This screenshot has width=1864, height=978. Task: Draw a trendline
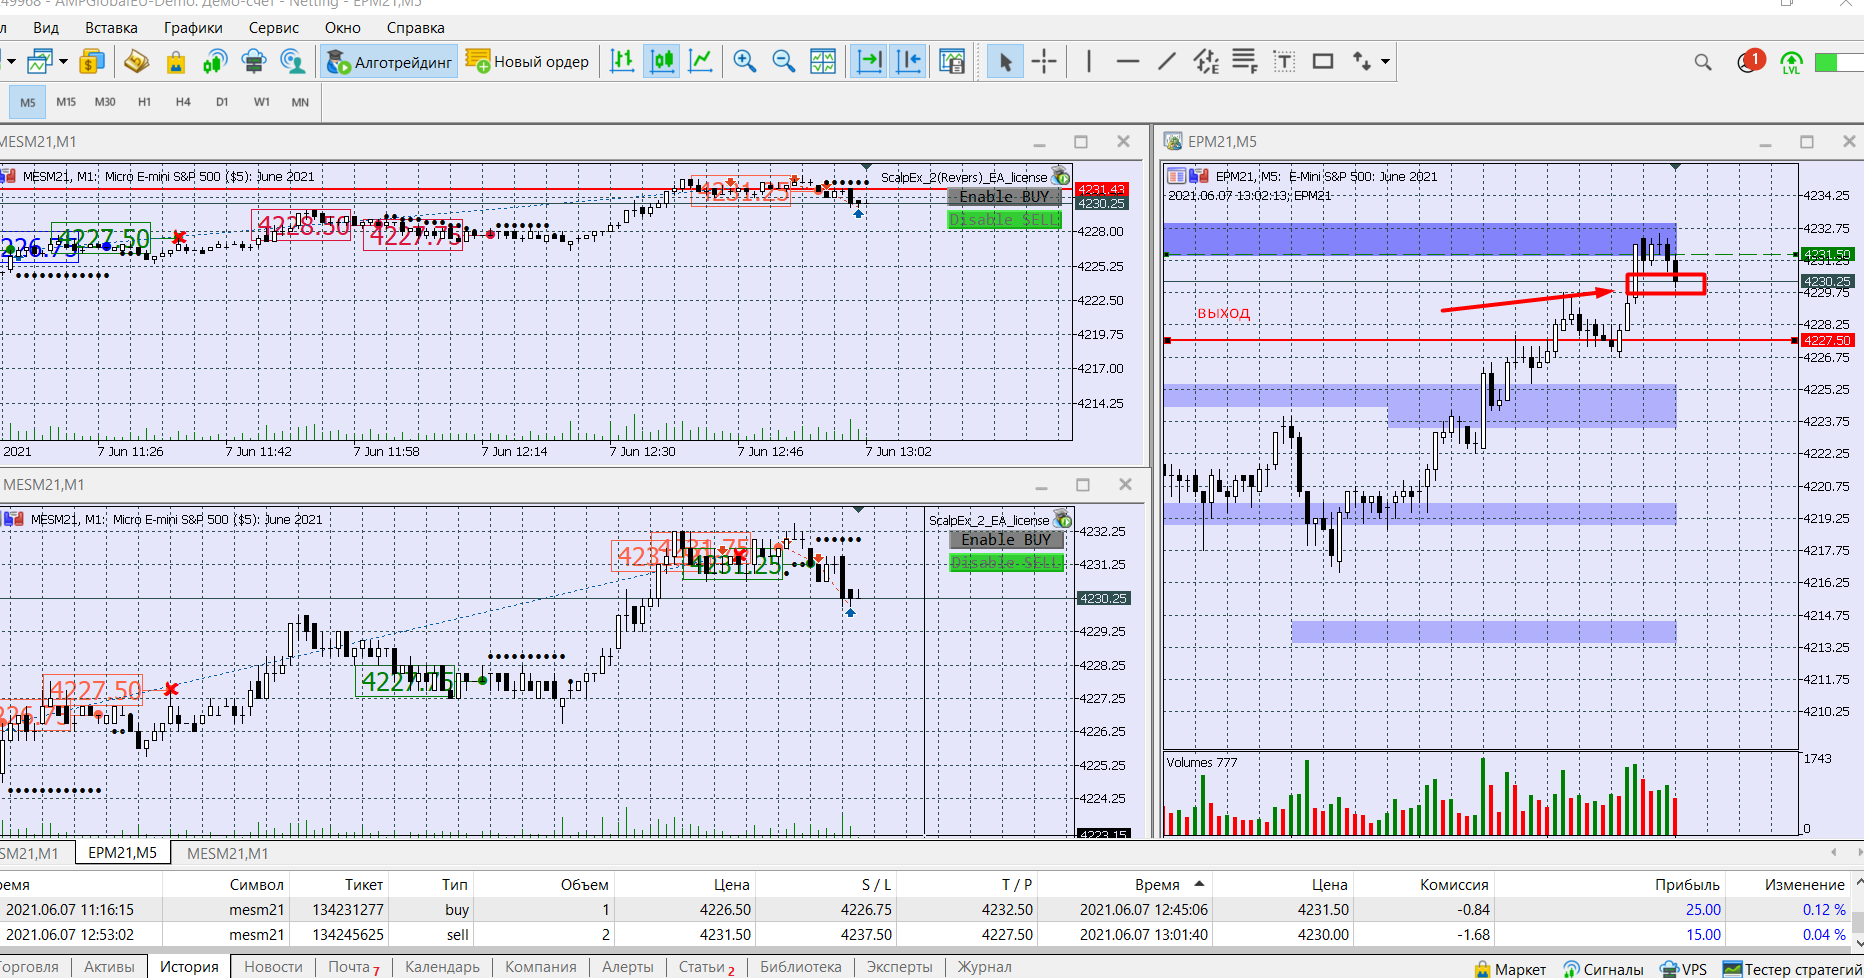1167,62
